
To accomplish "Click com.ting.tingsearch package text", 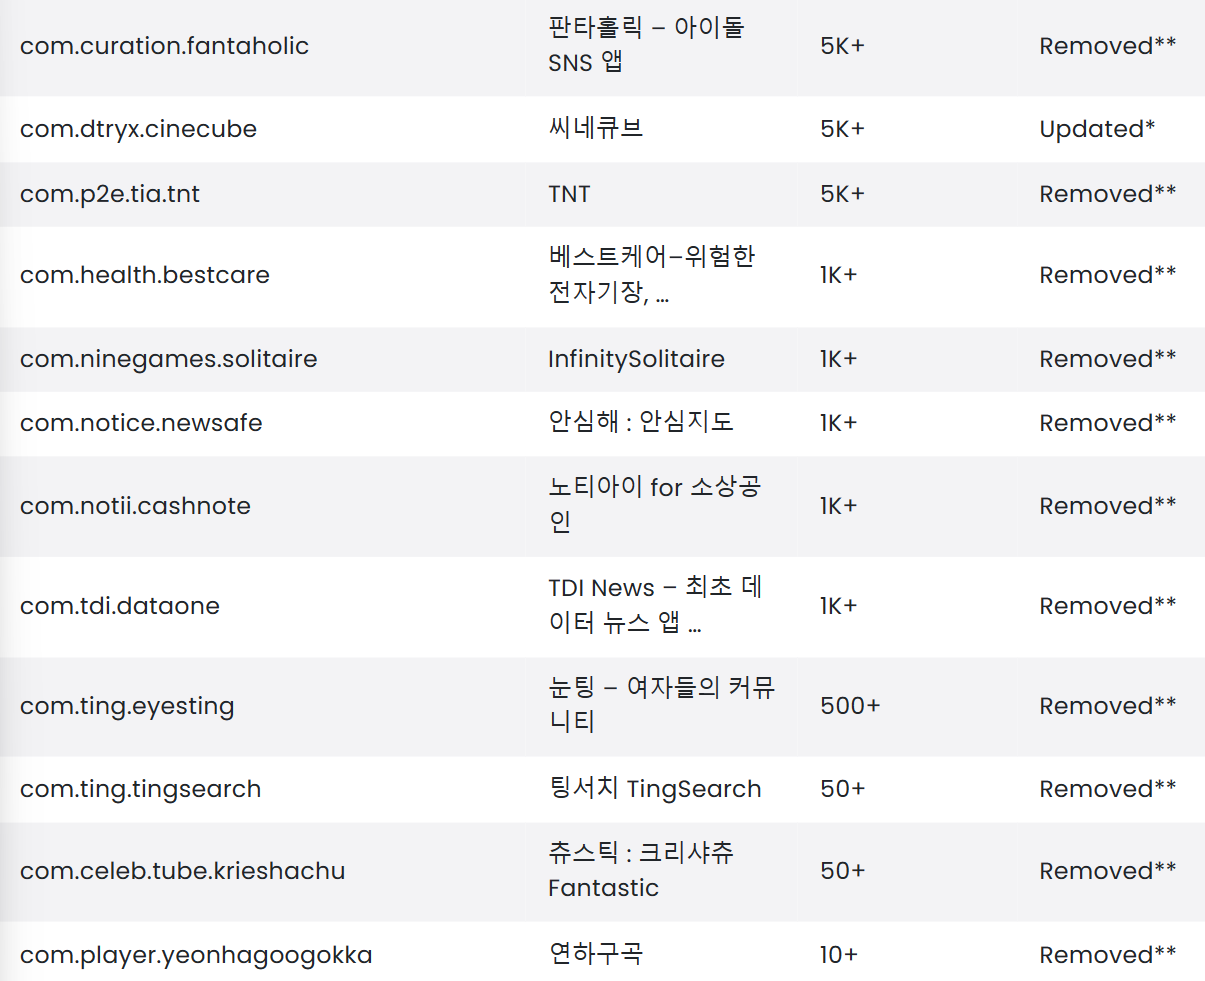I will pos(140,789).
